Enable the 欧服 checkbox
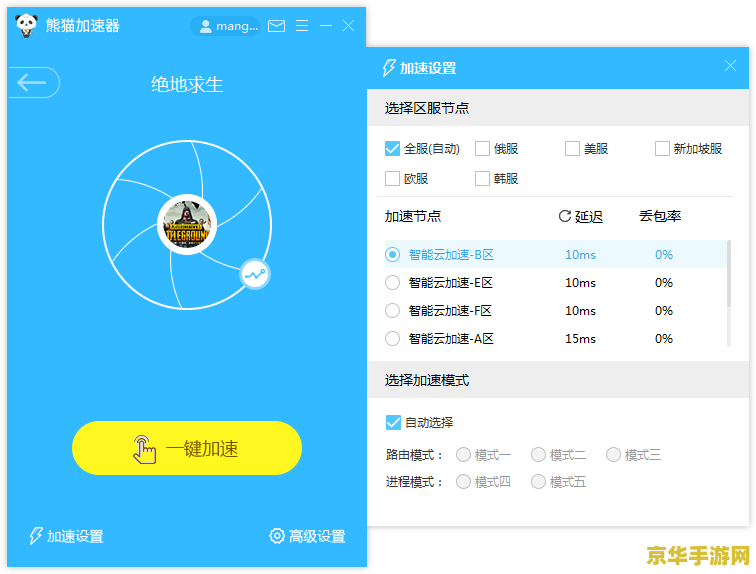 click(x=392, y=179)
